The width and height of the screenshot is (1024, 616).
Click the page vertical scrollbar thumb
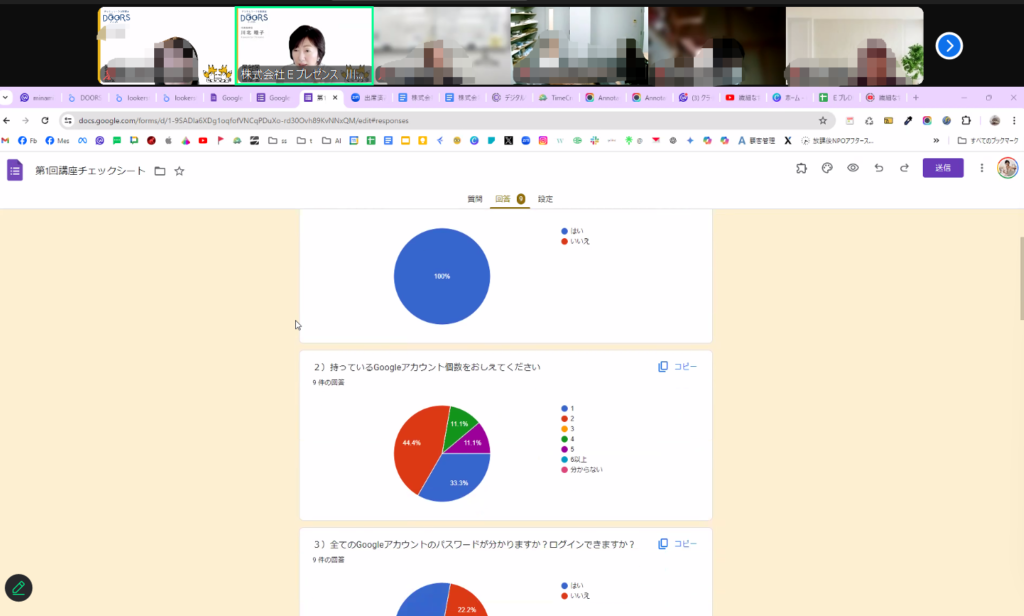coord(1021,278)
